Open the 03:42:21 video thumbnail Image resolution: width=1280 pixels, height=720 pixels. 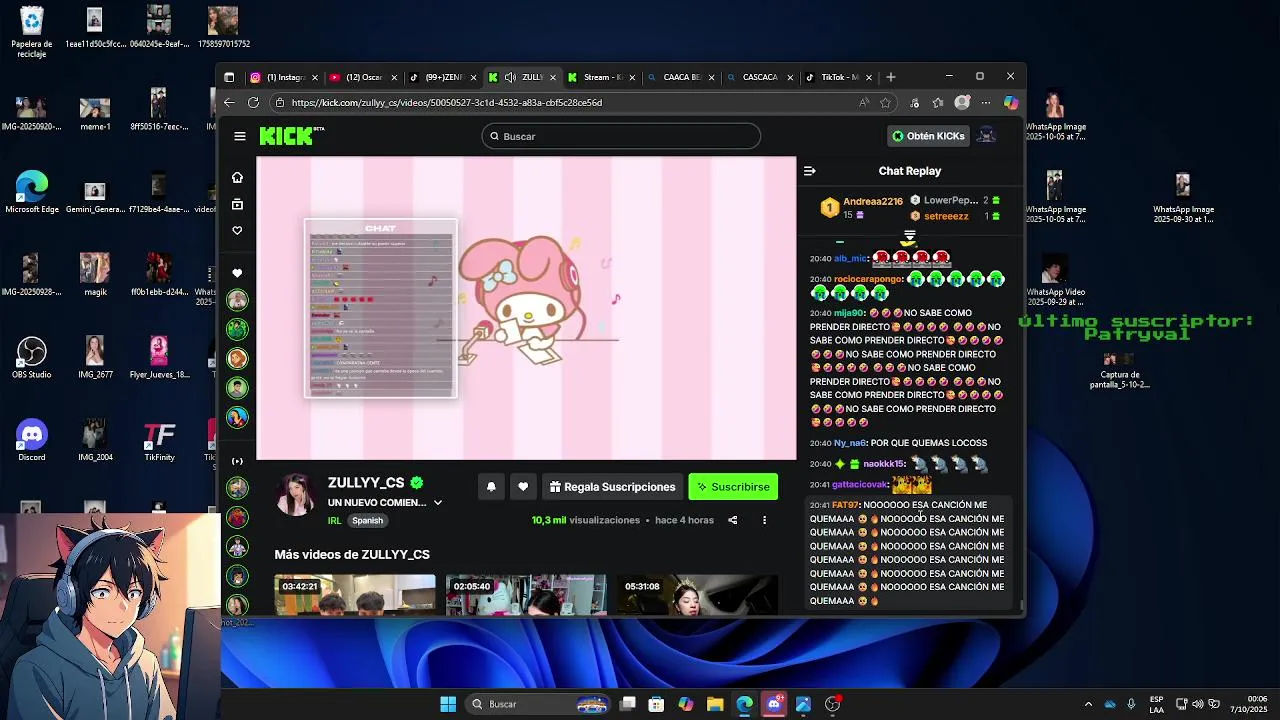tap(355, 594)
